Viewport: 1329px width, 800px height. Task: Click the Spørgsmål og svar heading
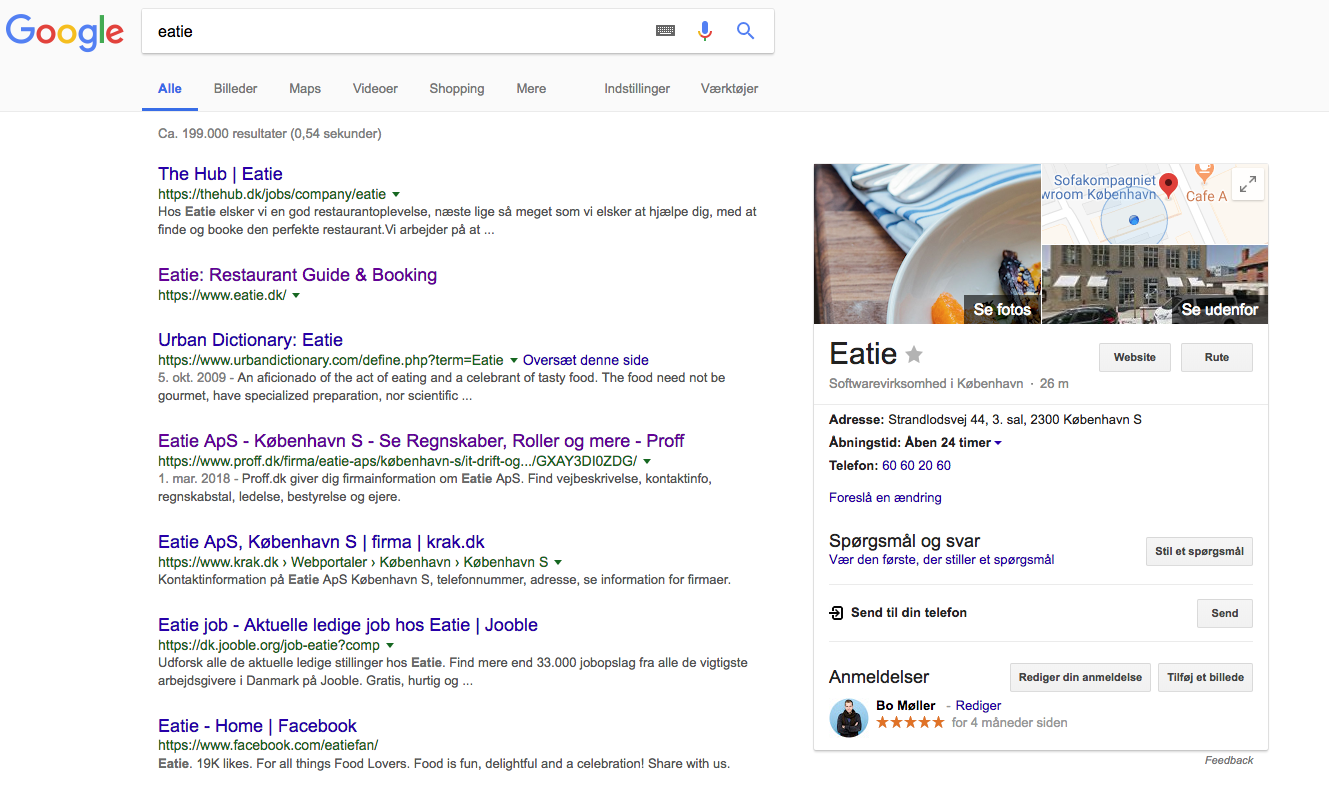(904, 541)
